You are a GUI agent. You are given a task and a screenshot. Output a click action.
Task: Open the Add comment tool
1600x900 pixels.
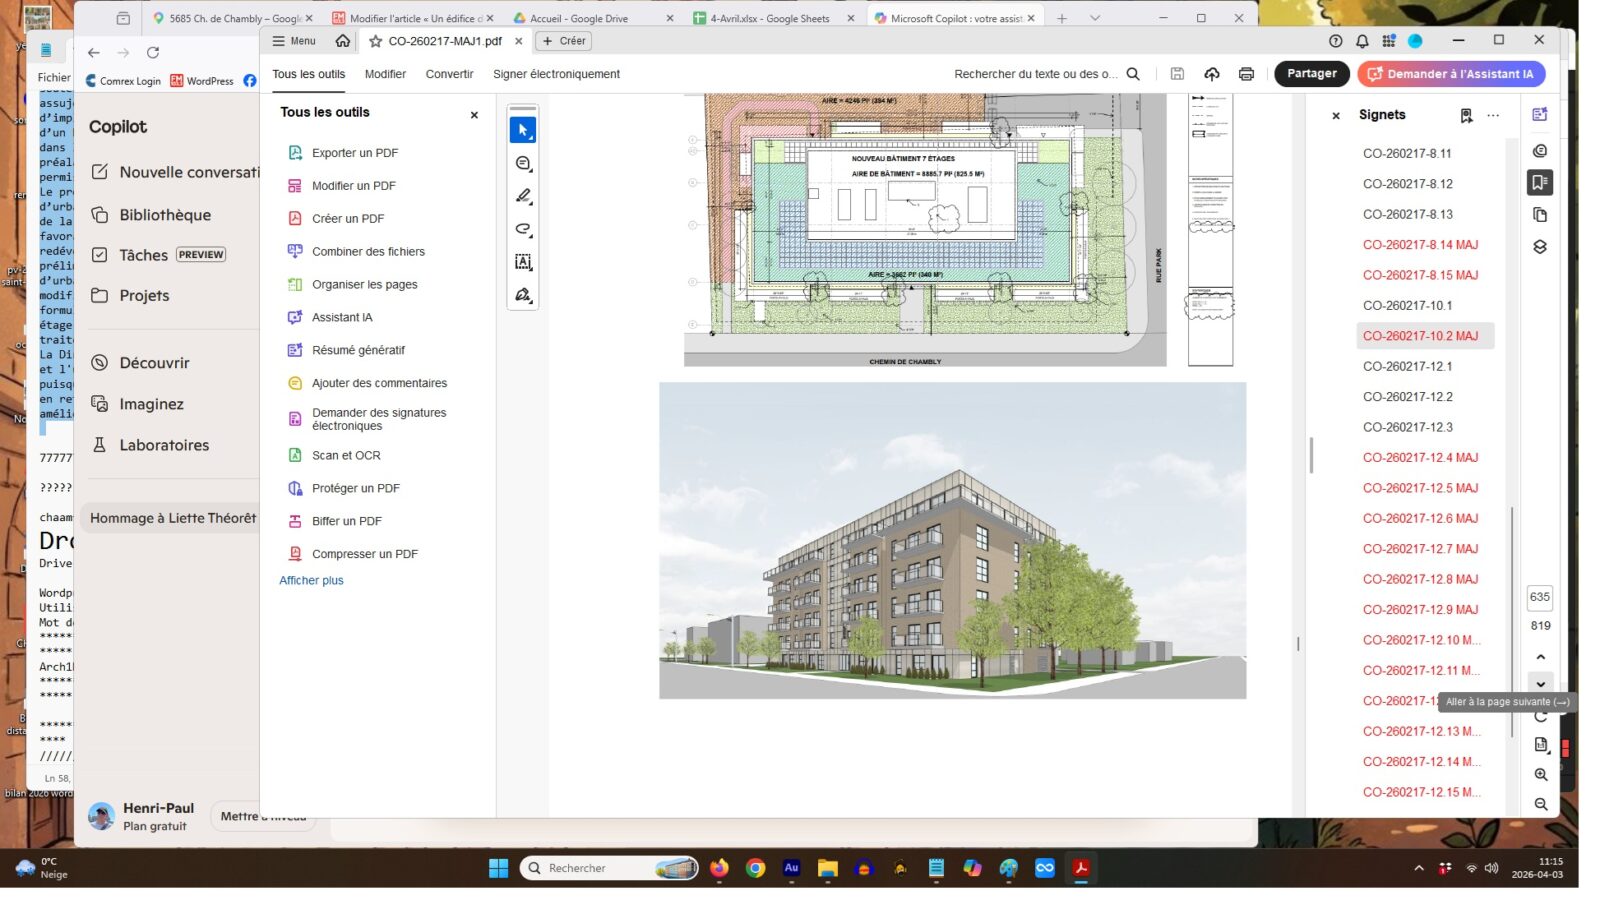pyautogui.click(x=523, y=162)
